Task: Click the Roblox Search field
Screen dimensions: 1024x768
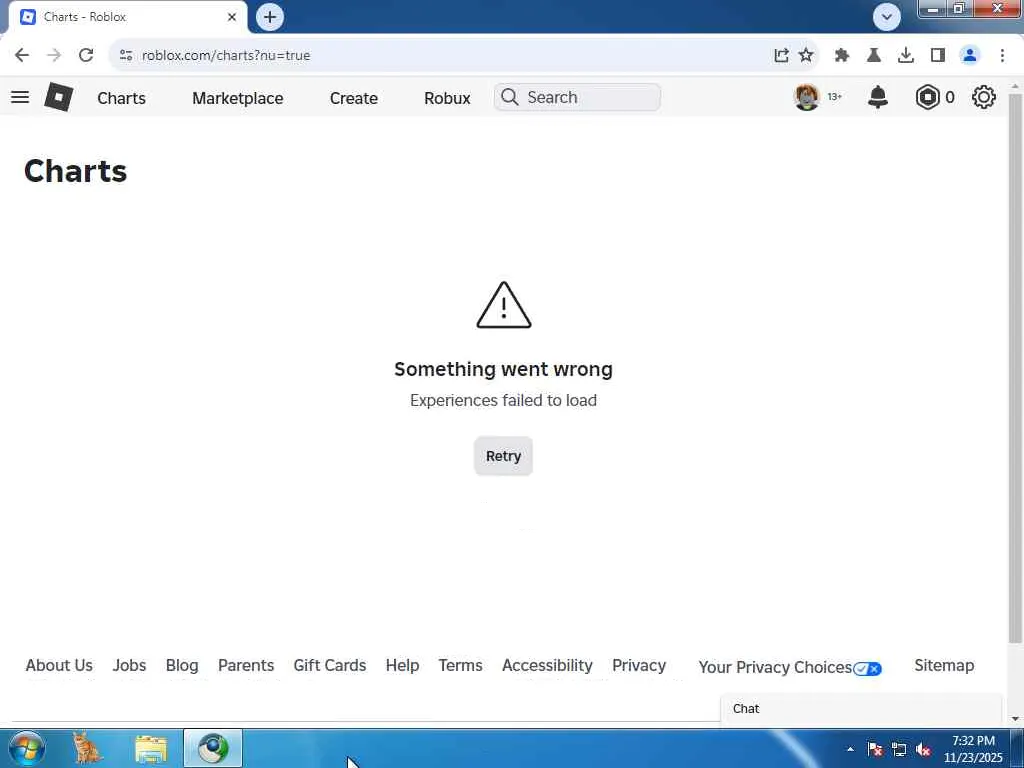Action: tap(577, 97)
